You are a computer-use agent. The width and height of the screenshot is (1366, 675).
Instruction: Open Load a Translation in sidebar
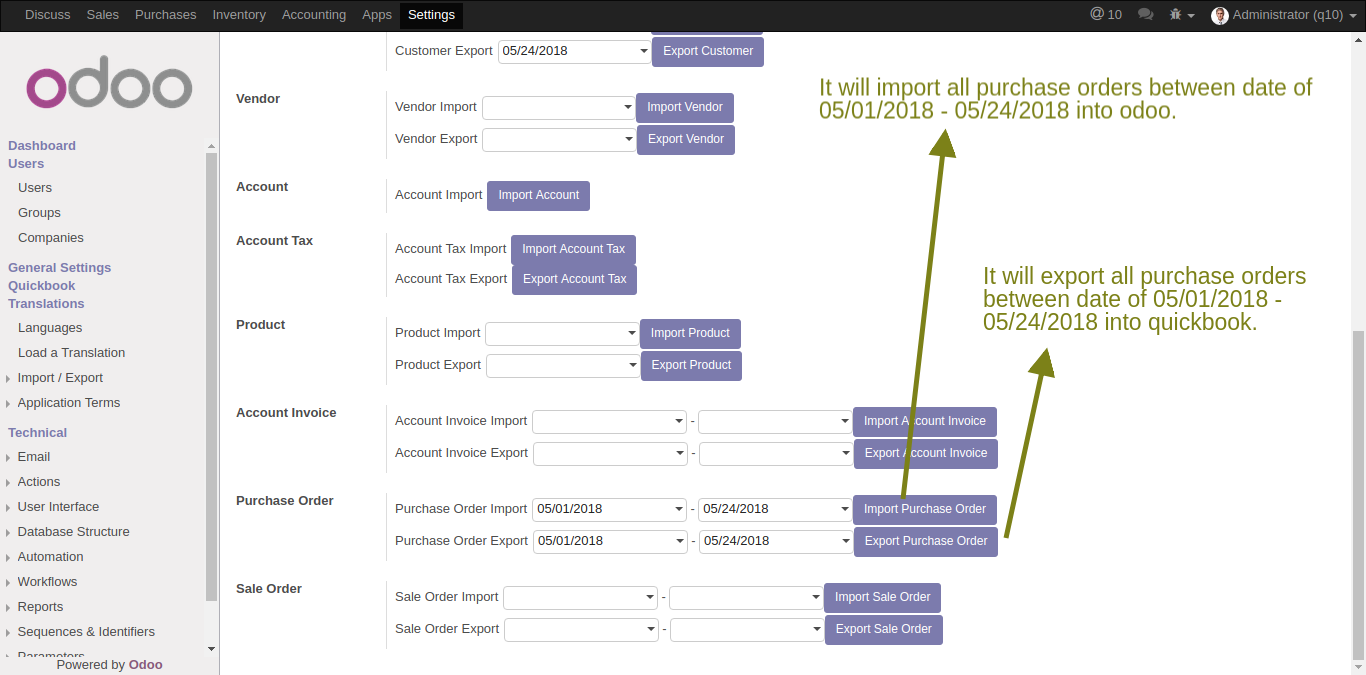[71, 353]
